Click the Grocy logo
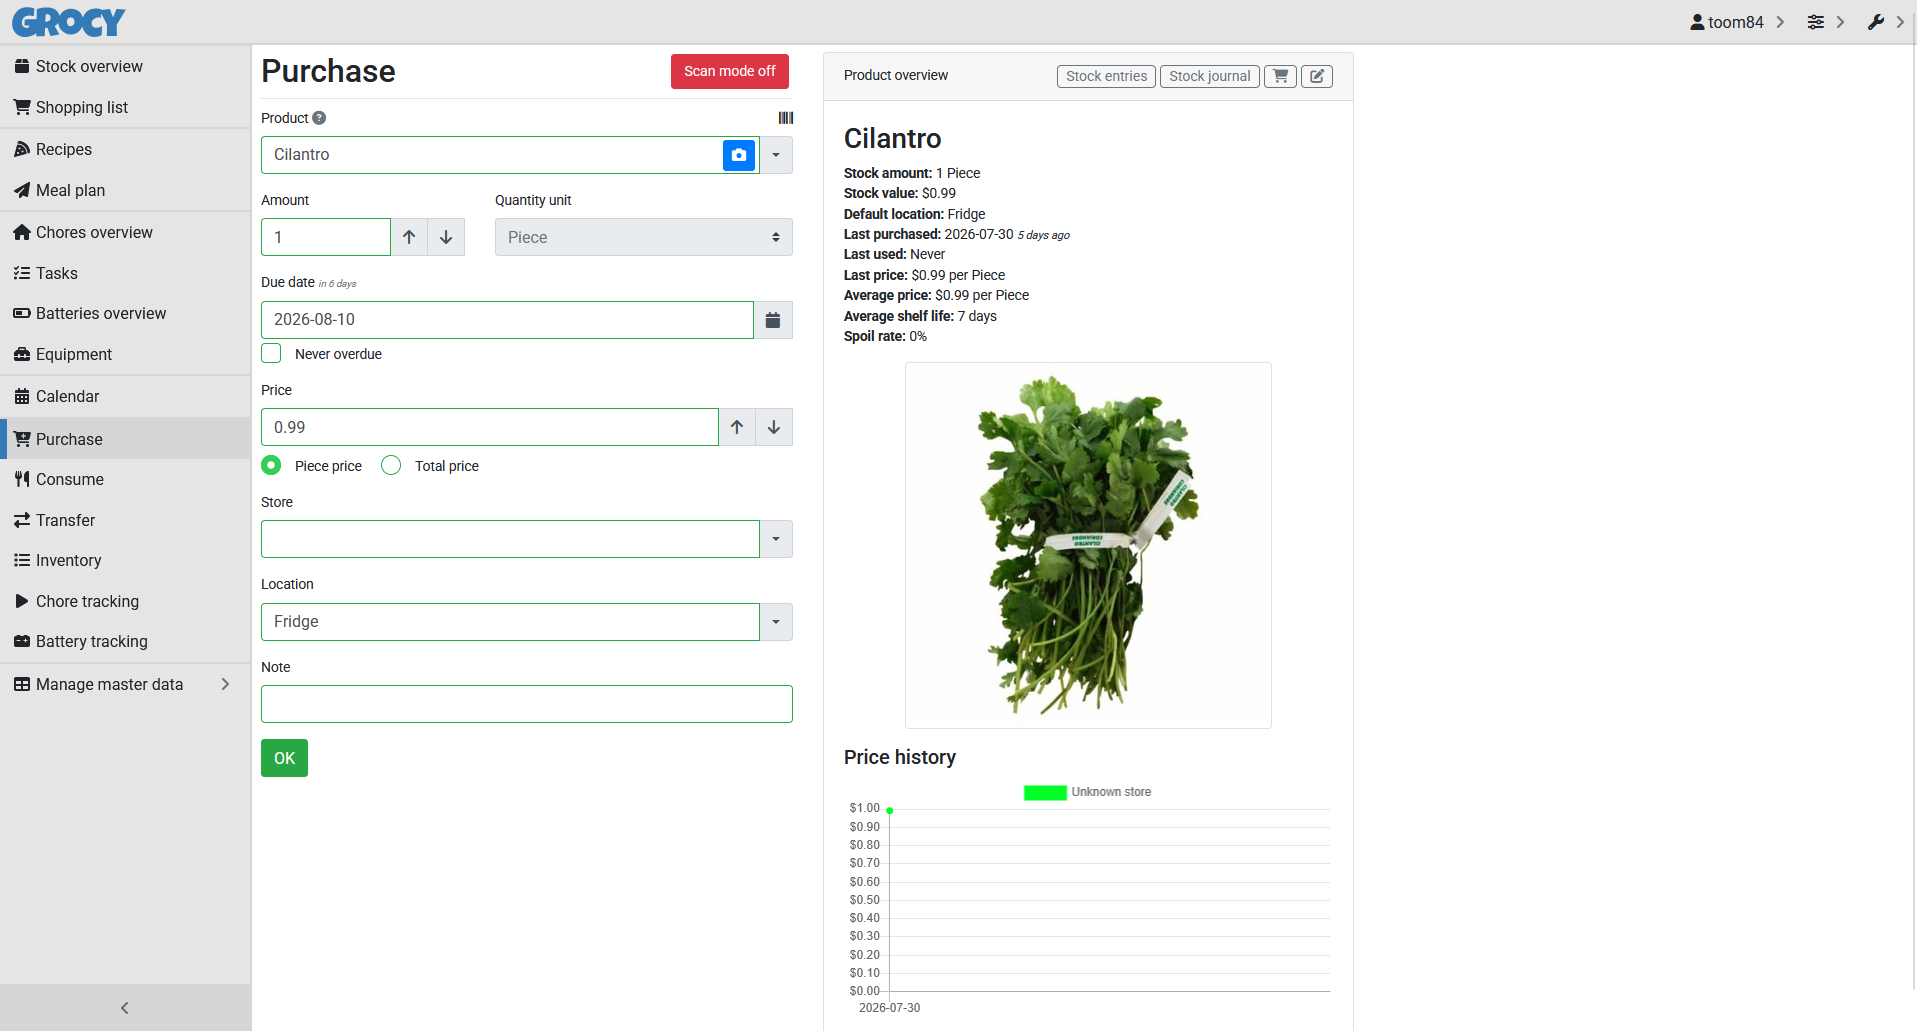Screen dimensions: 1917x1031 coord(69,22)
